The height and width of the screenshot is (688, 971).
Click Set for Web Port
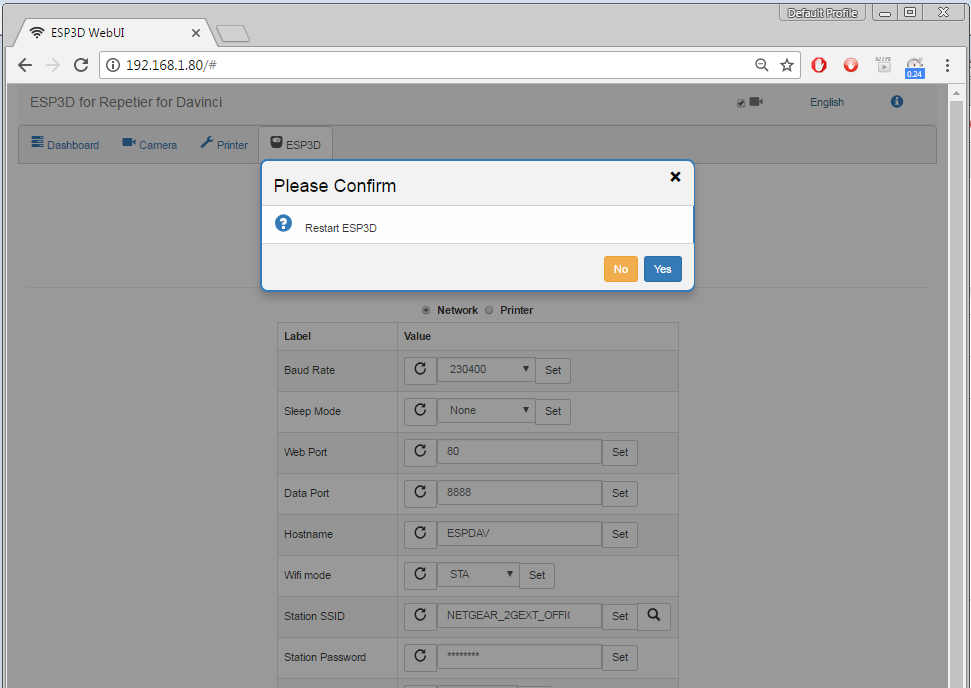[x=620, y=452]
